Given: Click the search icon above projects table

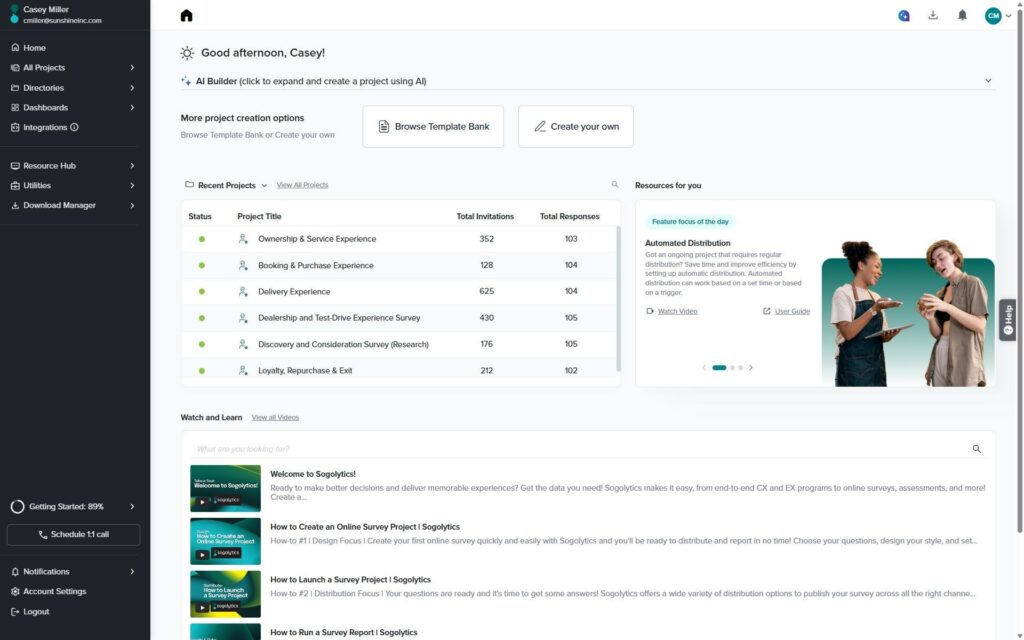Looking at the screenshot, I should click(615, 185).
